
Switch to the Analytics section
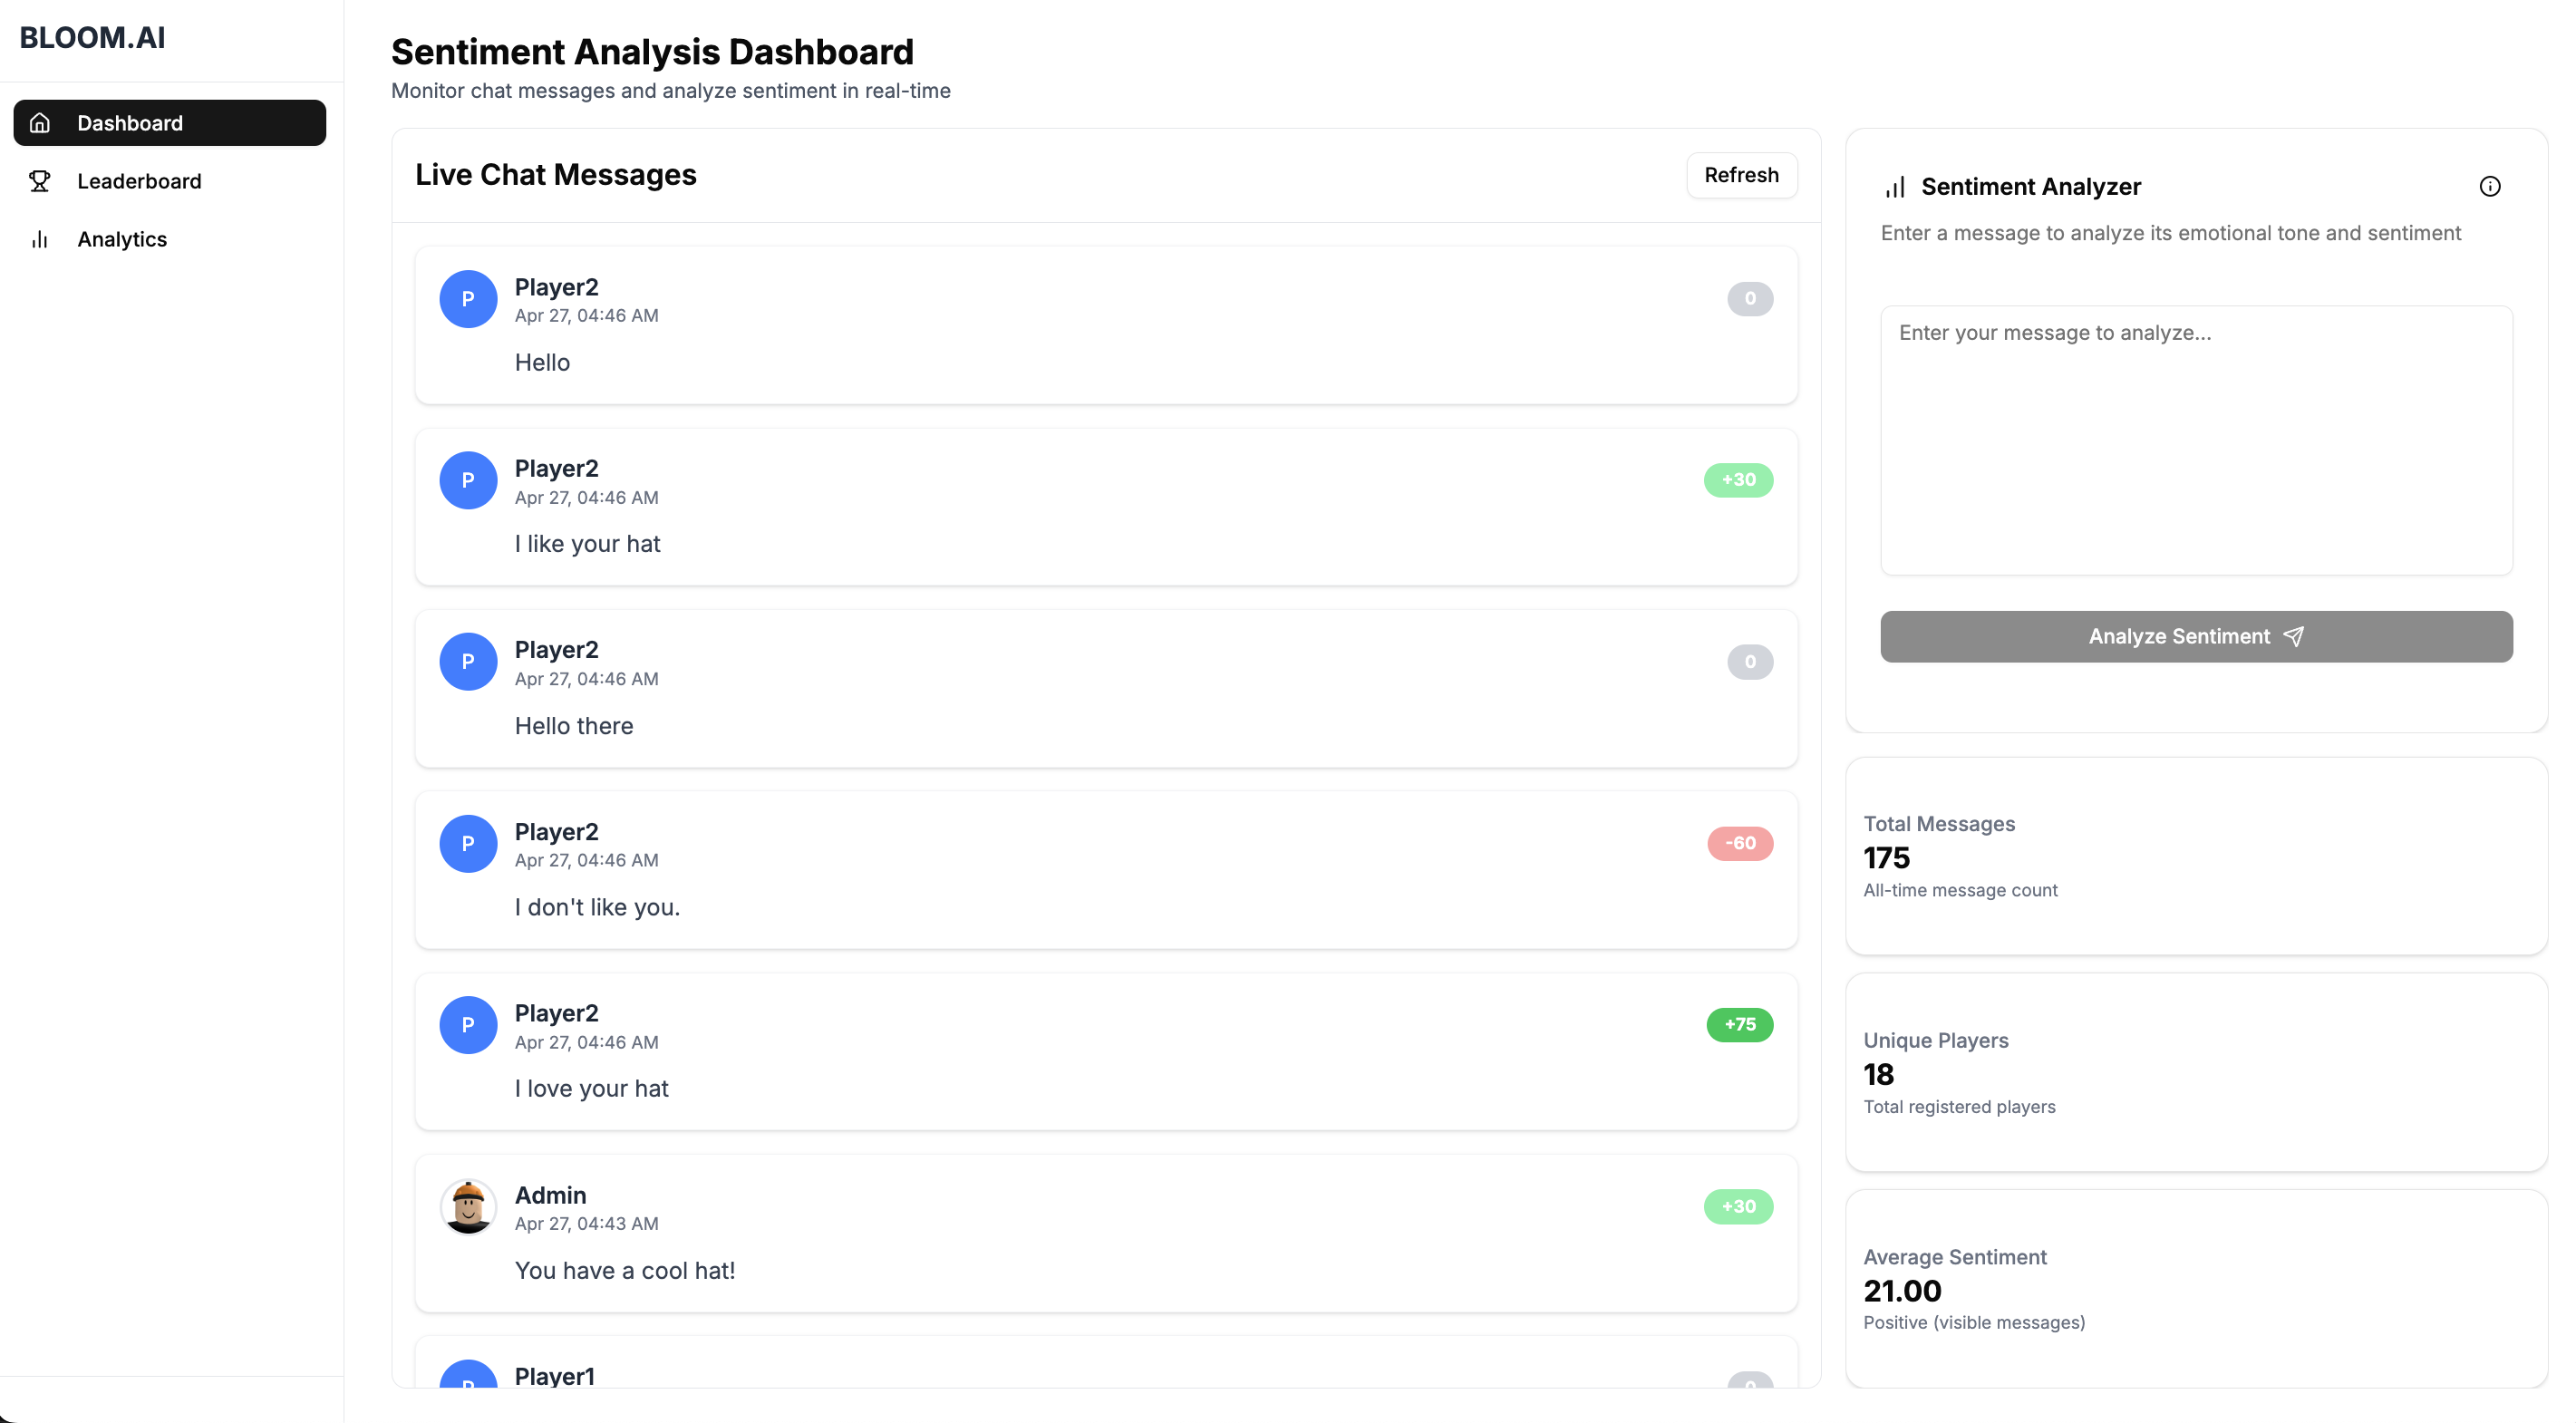pos(122,239)
